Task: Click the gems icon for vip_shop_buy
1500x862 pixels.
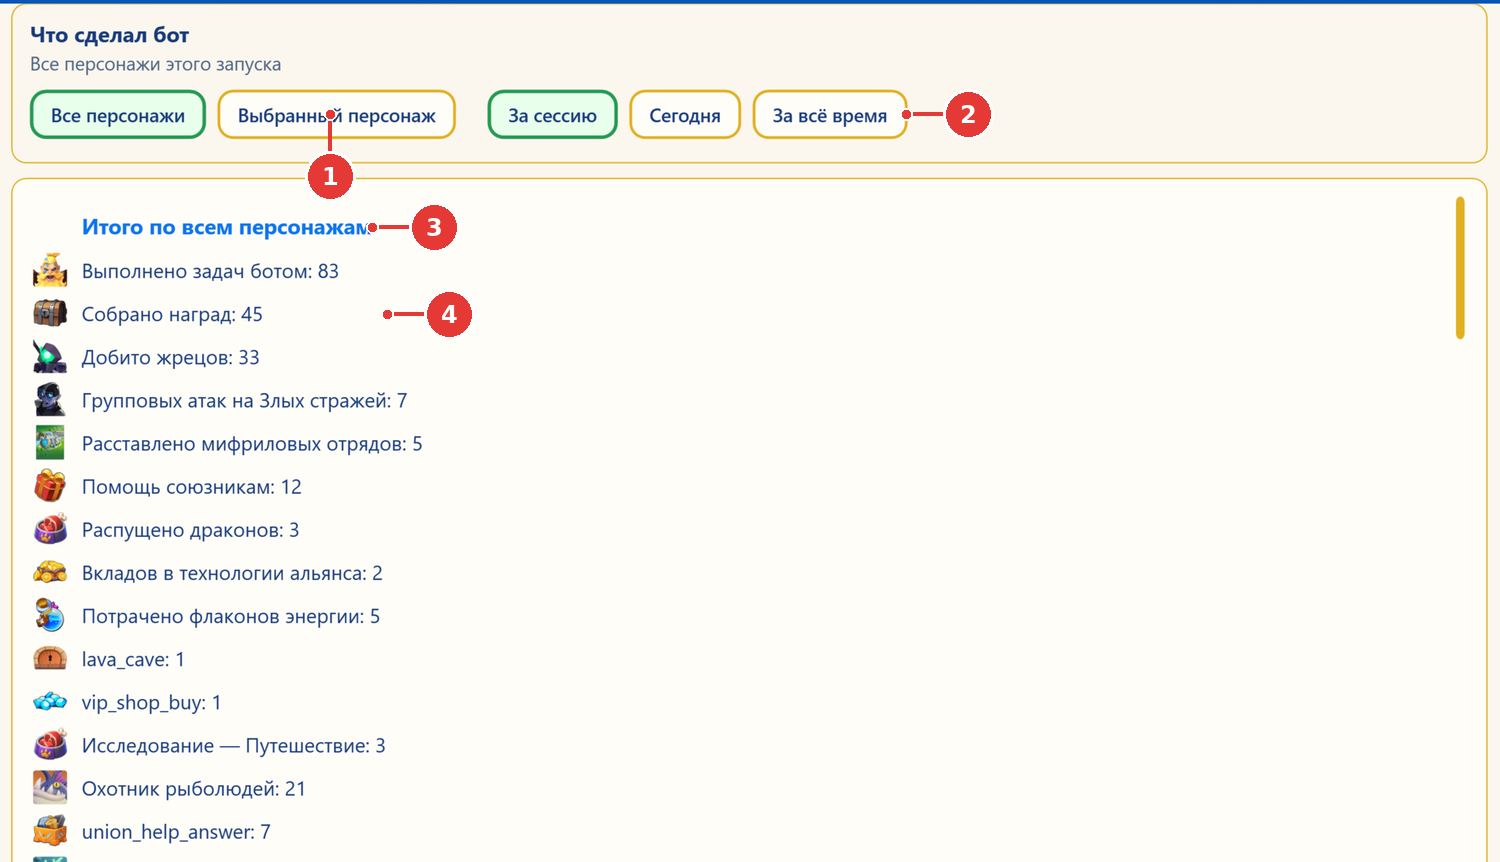Action: pyautogui.click(x=50, y=701)
